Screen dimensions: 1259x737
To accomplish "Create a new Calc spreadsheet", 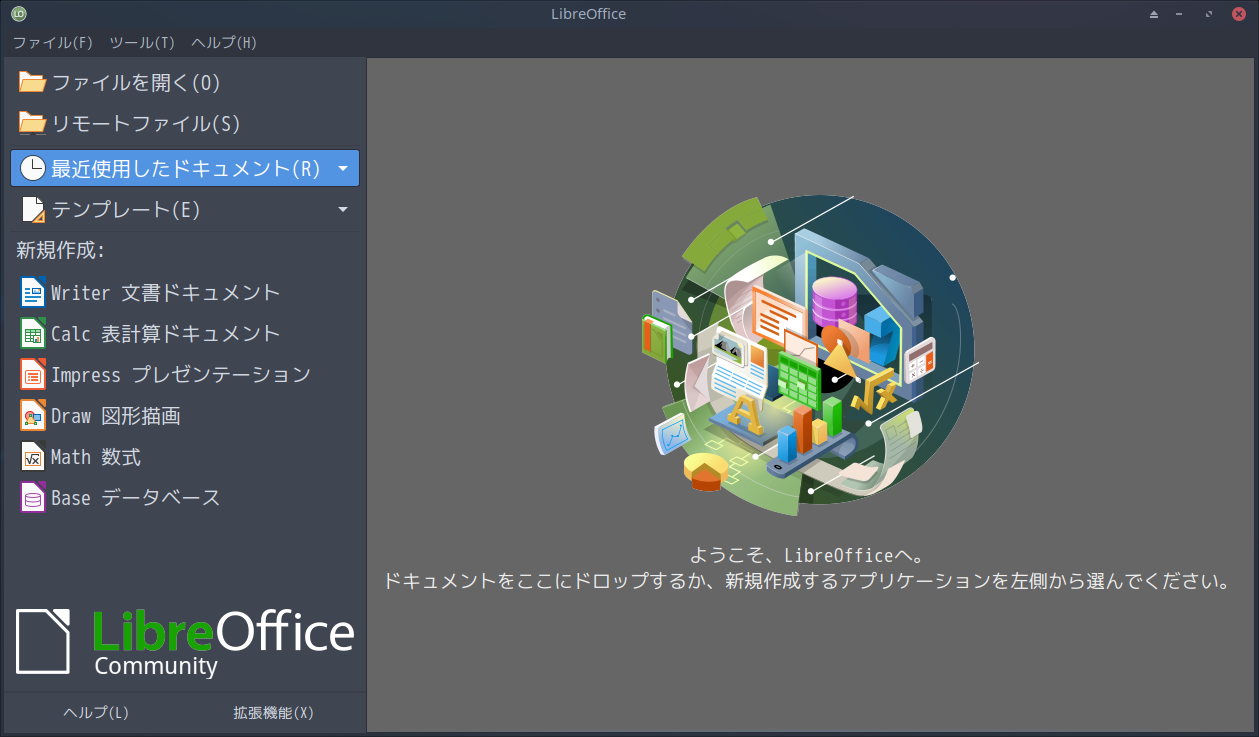I will (150, 333).
